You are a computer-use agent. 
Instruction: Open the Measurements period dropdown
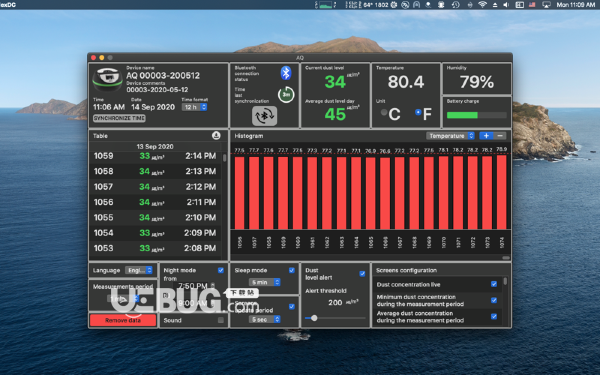coord(123,298)
